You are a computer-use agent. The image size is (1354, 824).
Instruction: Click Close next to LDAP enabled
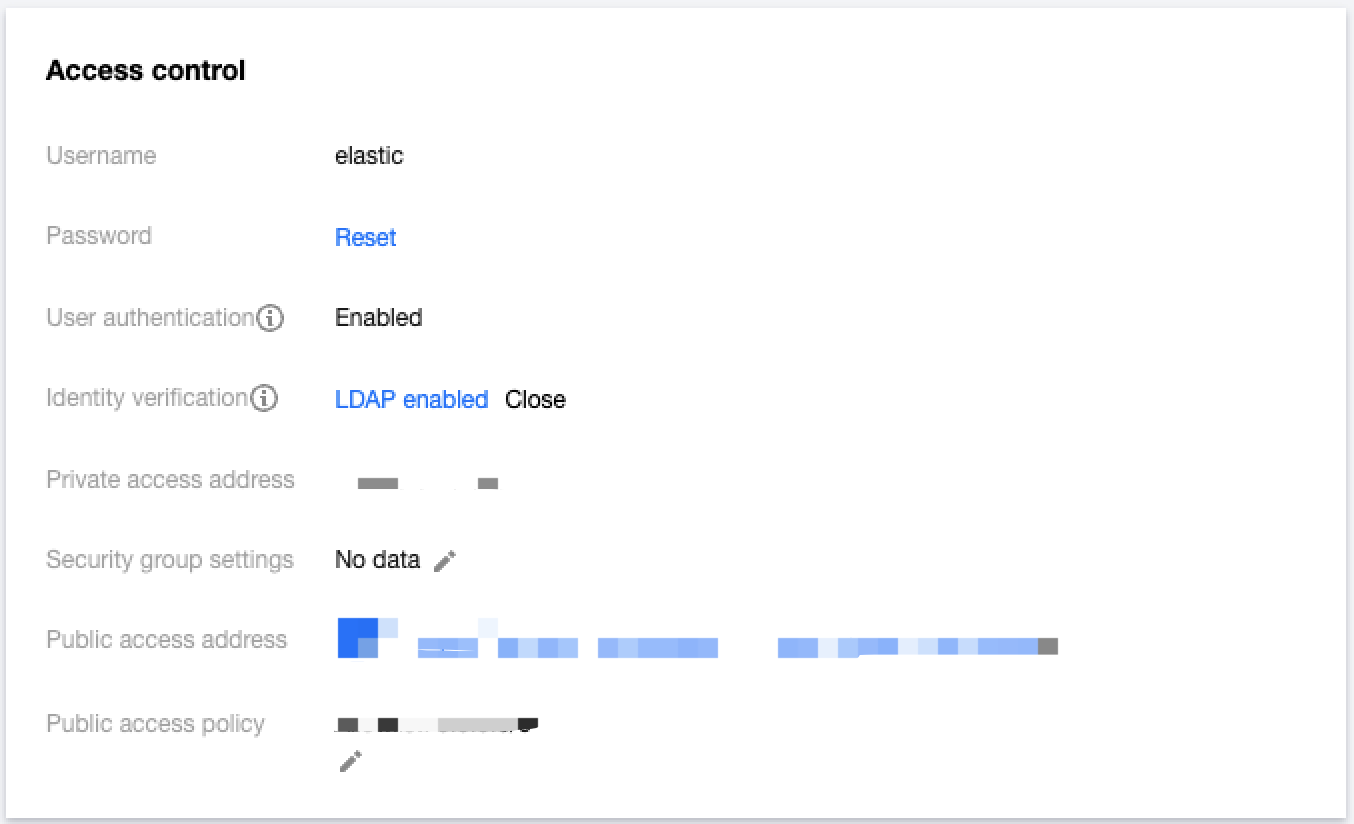[535, 399]
